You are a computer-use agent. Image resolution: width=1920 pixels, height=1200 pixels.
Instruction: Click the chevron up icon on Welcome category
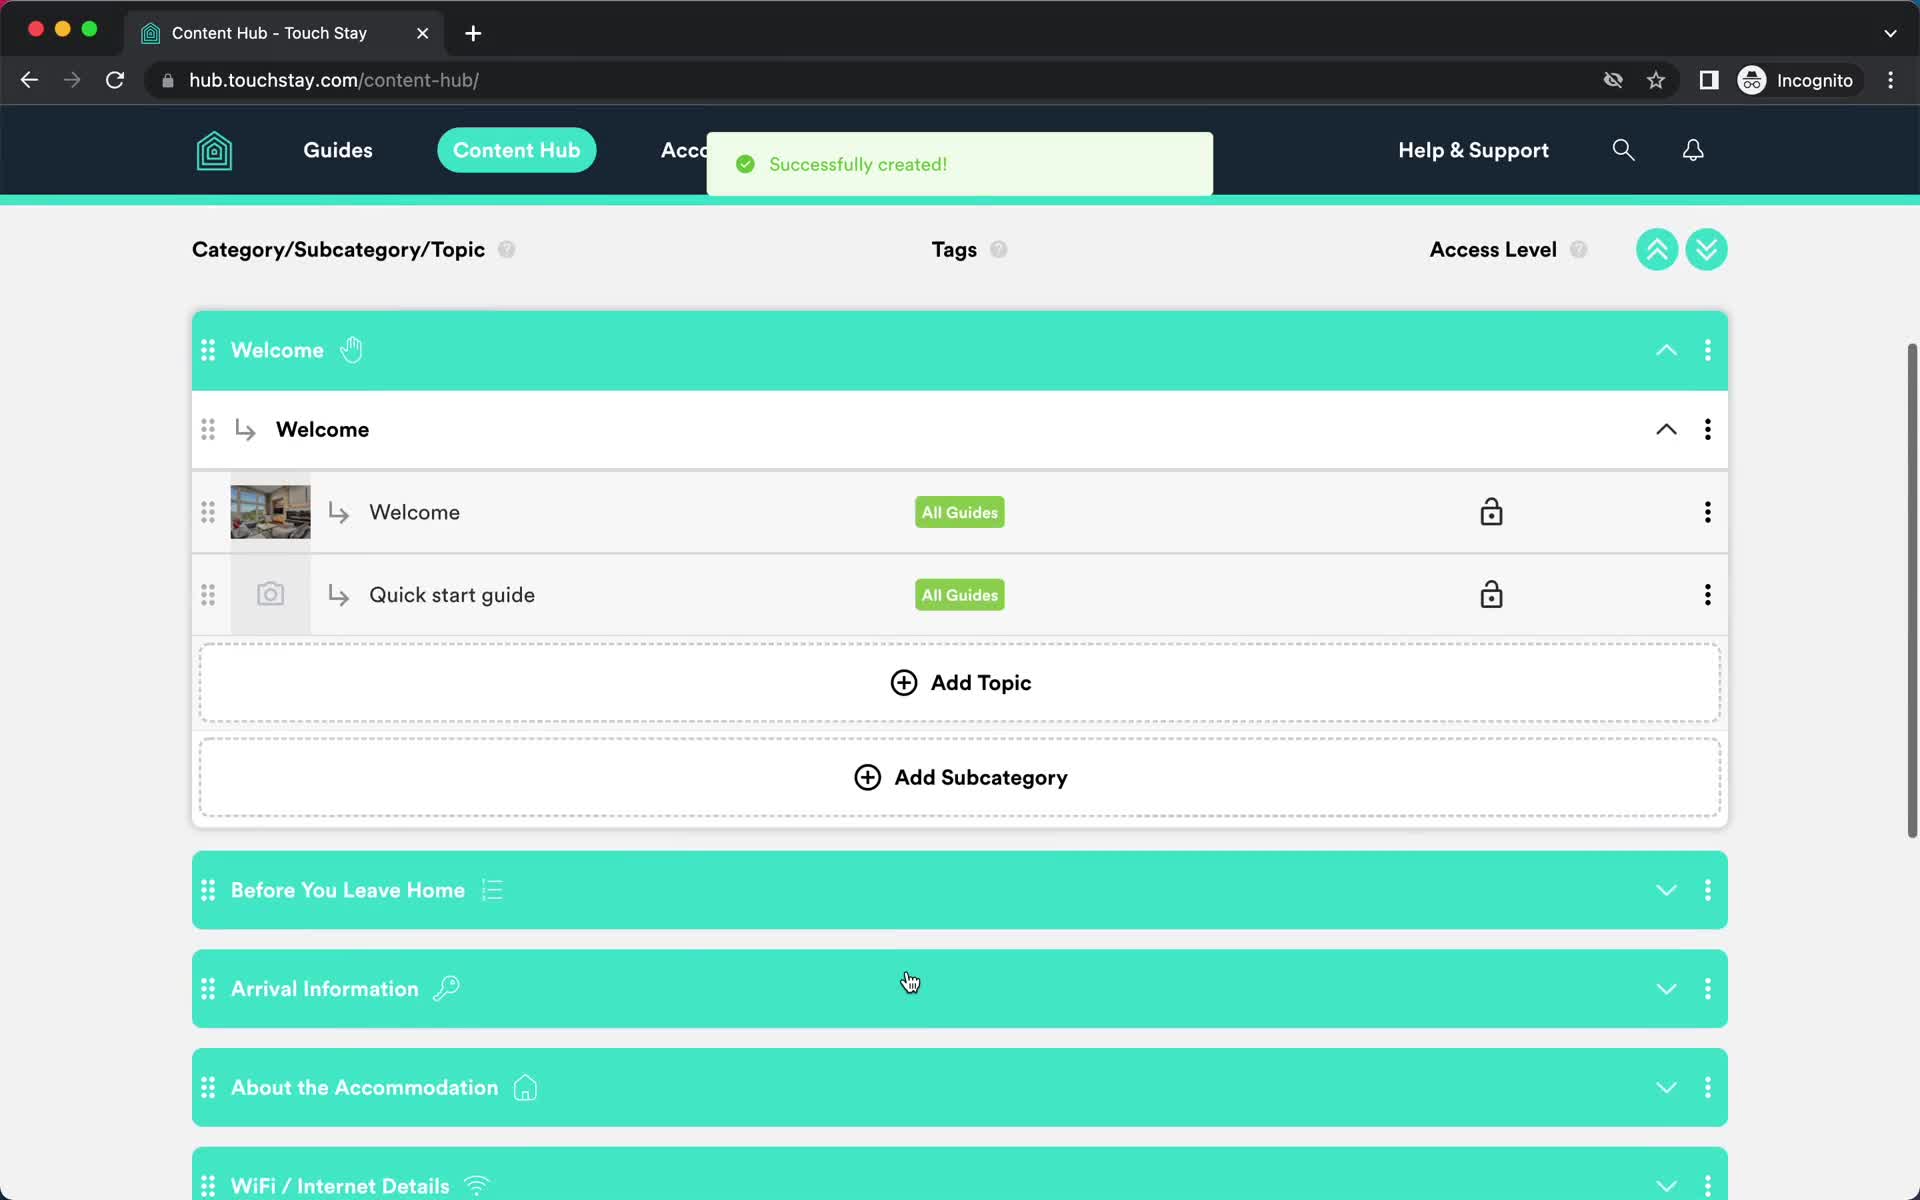pyautogui.click(x=1666, y=350)
